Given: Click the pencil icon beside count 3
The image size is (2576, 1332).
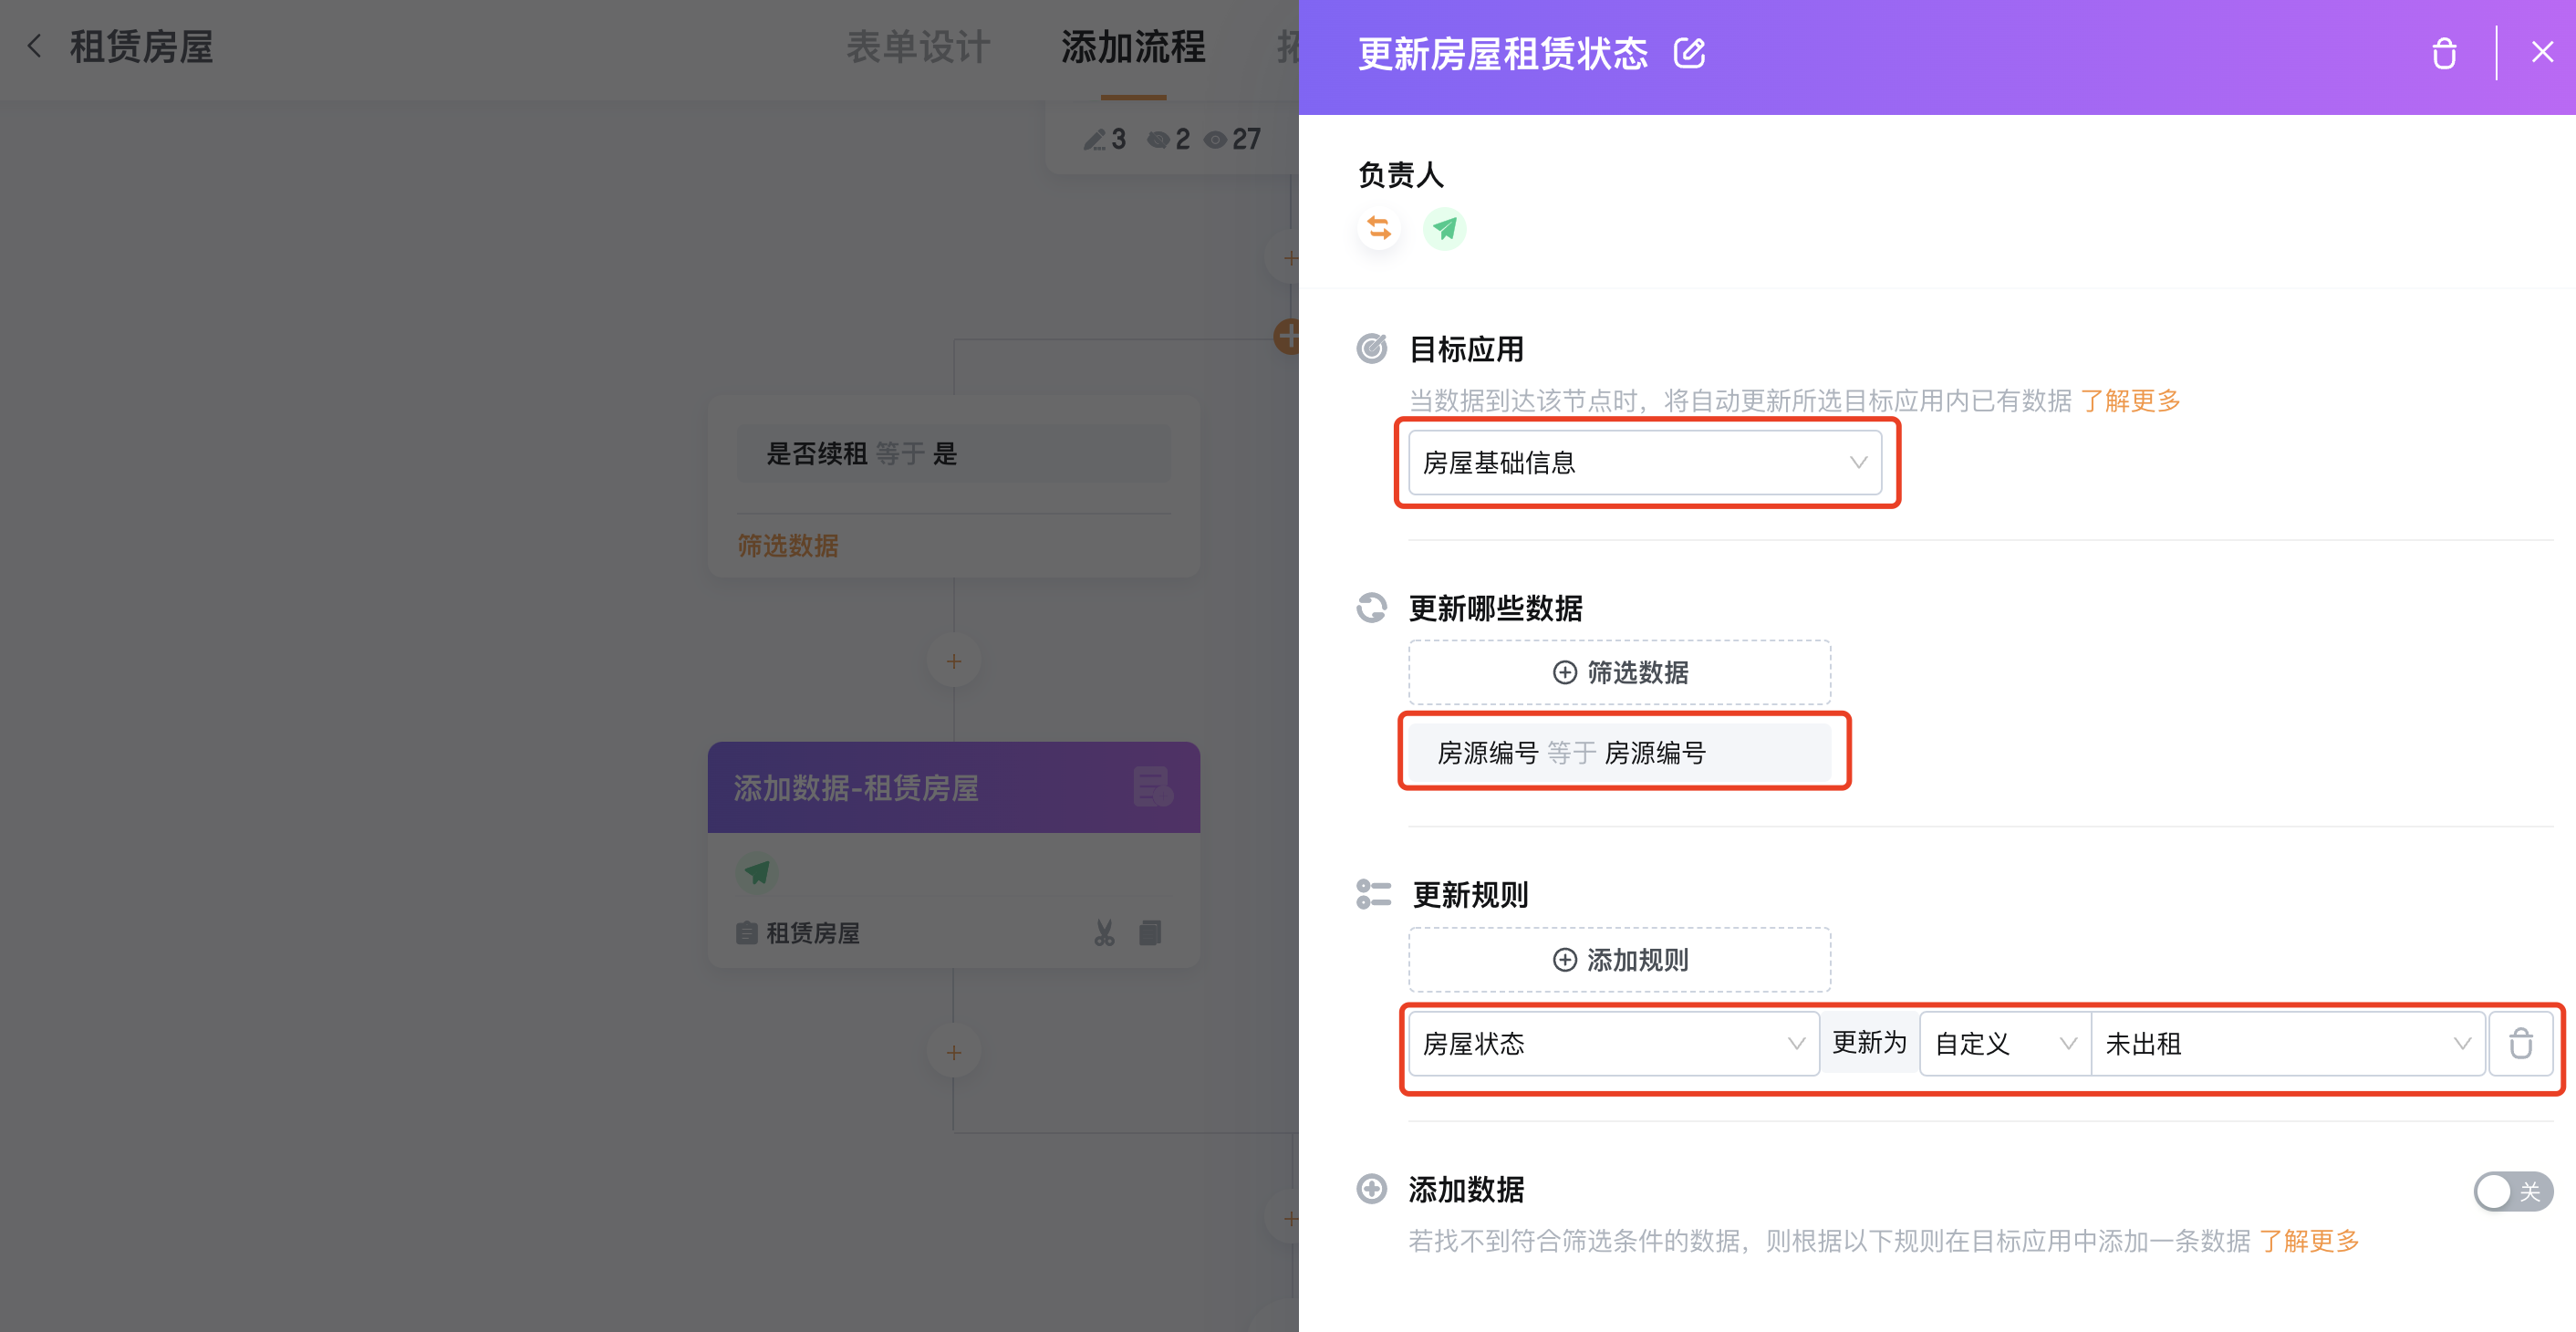Looking at the screenshot, I should pyautogui.click(x=1095, y=140).
